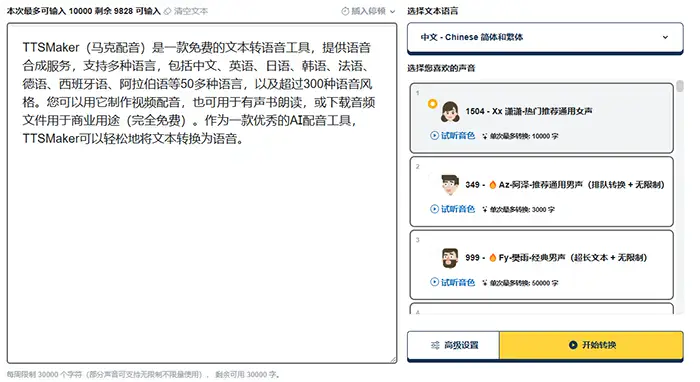Click inside the main text input area
This screenshot has height=382, width=700.
[x=202, y=193]
